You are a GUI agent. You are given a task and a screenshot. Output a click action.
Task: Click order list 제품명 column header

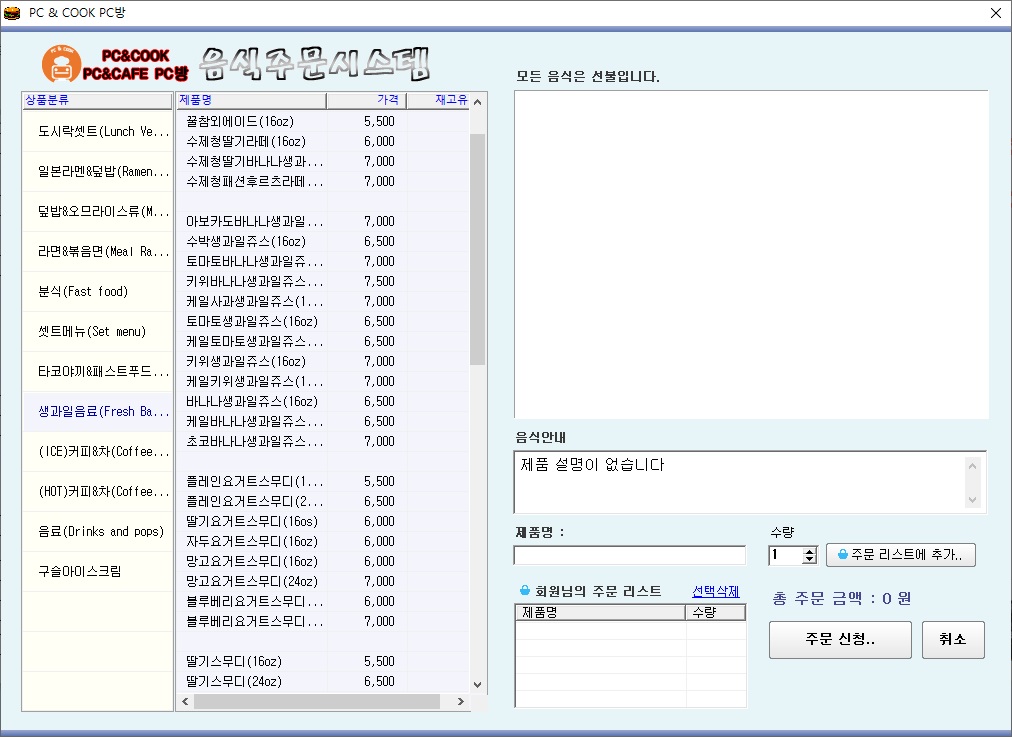(600, 612)
